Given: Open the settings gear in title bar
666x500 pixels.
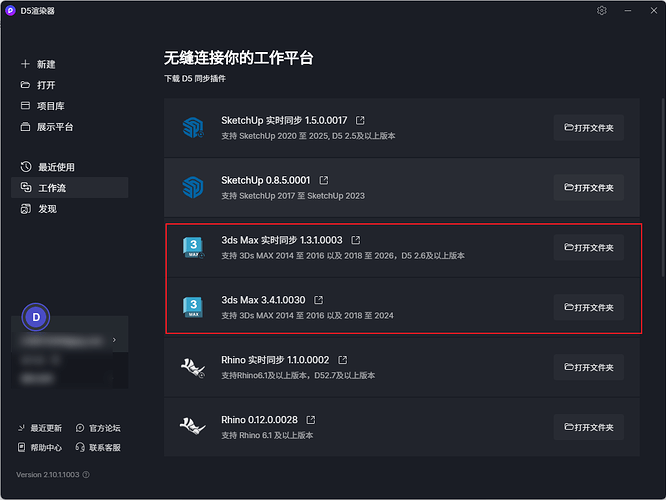Looking at the screenshot, I should [x=601, y=11].
